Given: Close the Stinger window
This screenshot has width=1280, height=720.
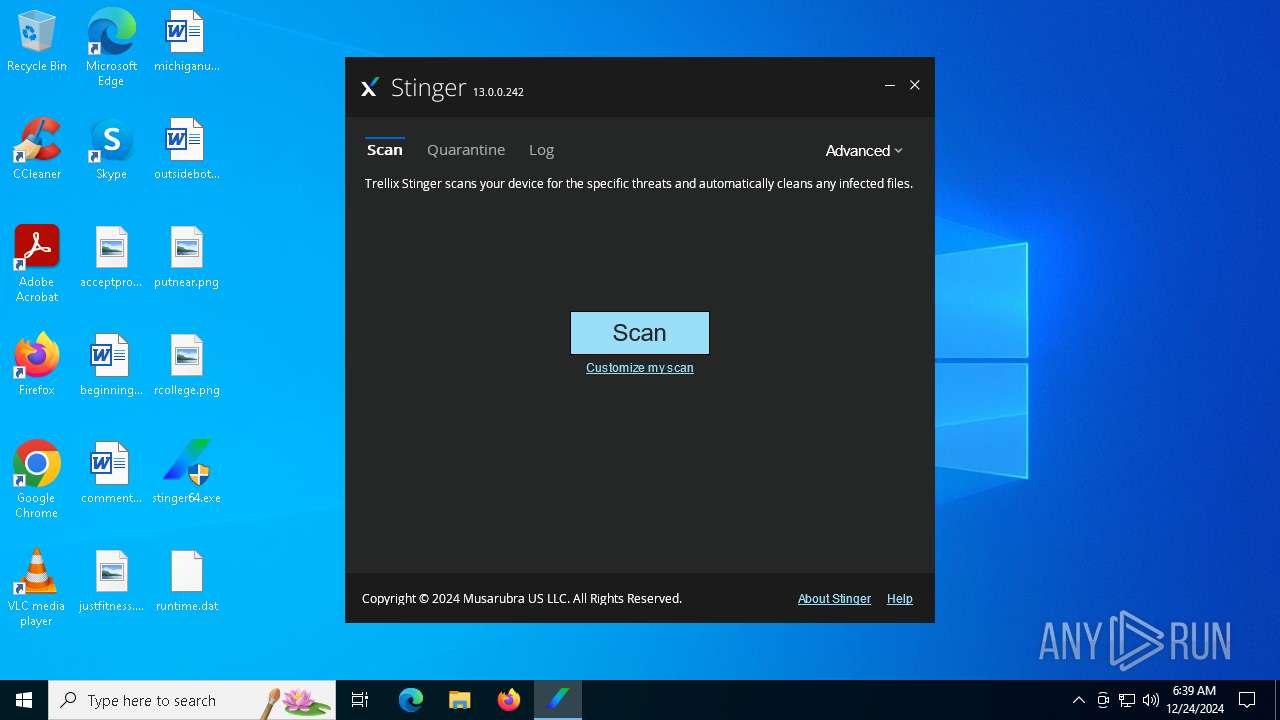Looking at the screenshot, I should coord(914,86).
